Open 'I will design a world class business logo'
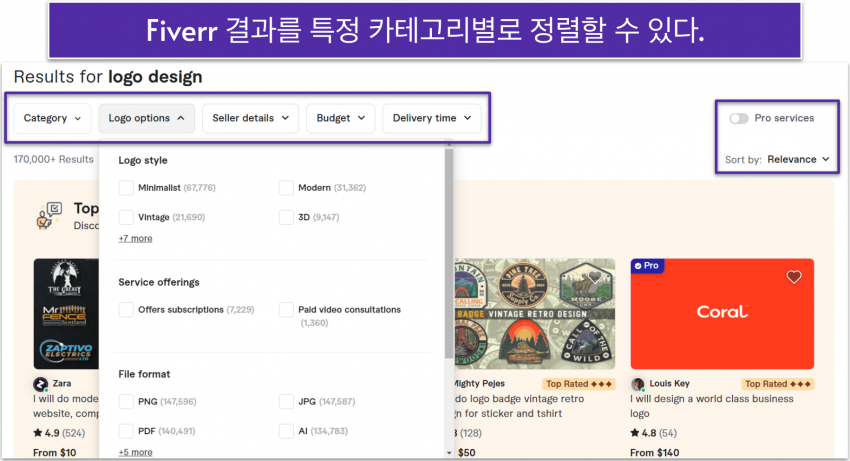Viewport: 850px width, 461px height. click(711, 406)
